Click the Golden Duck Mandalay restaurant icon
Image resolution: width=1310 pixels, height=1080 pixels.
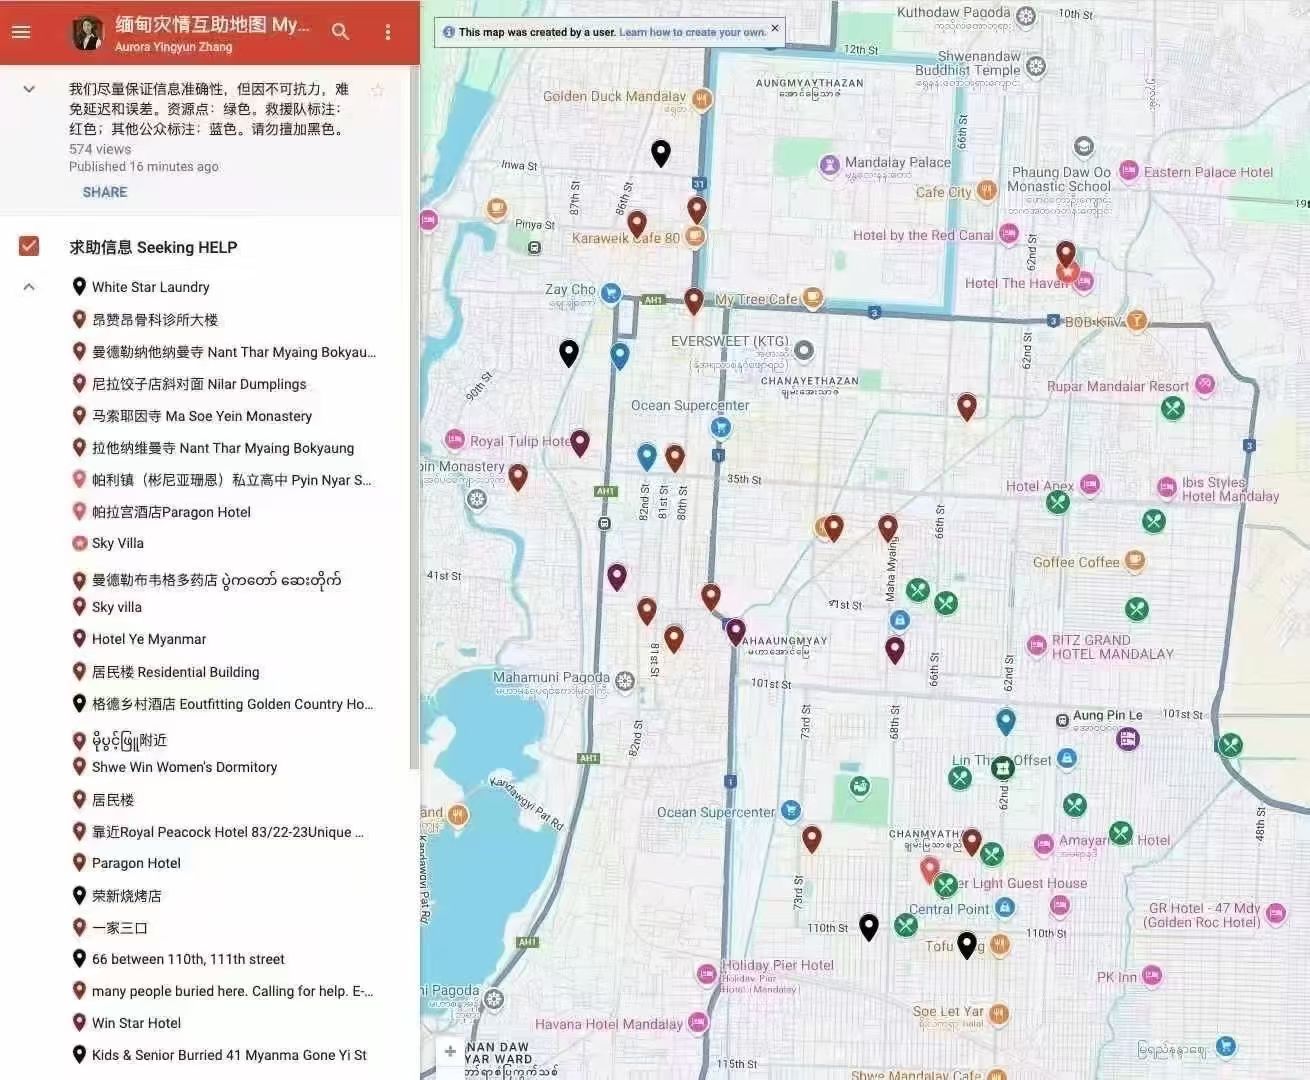click(x=702, y=99)
